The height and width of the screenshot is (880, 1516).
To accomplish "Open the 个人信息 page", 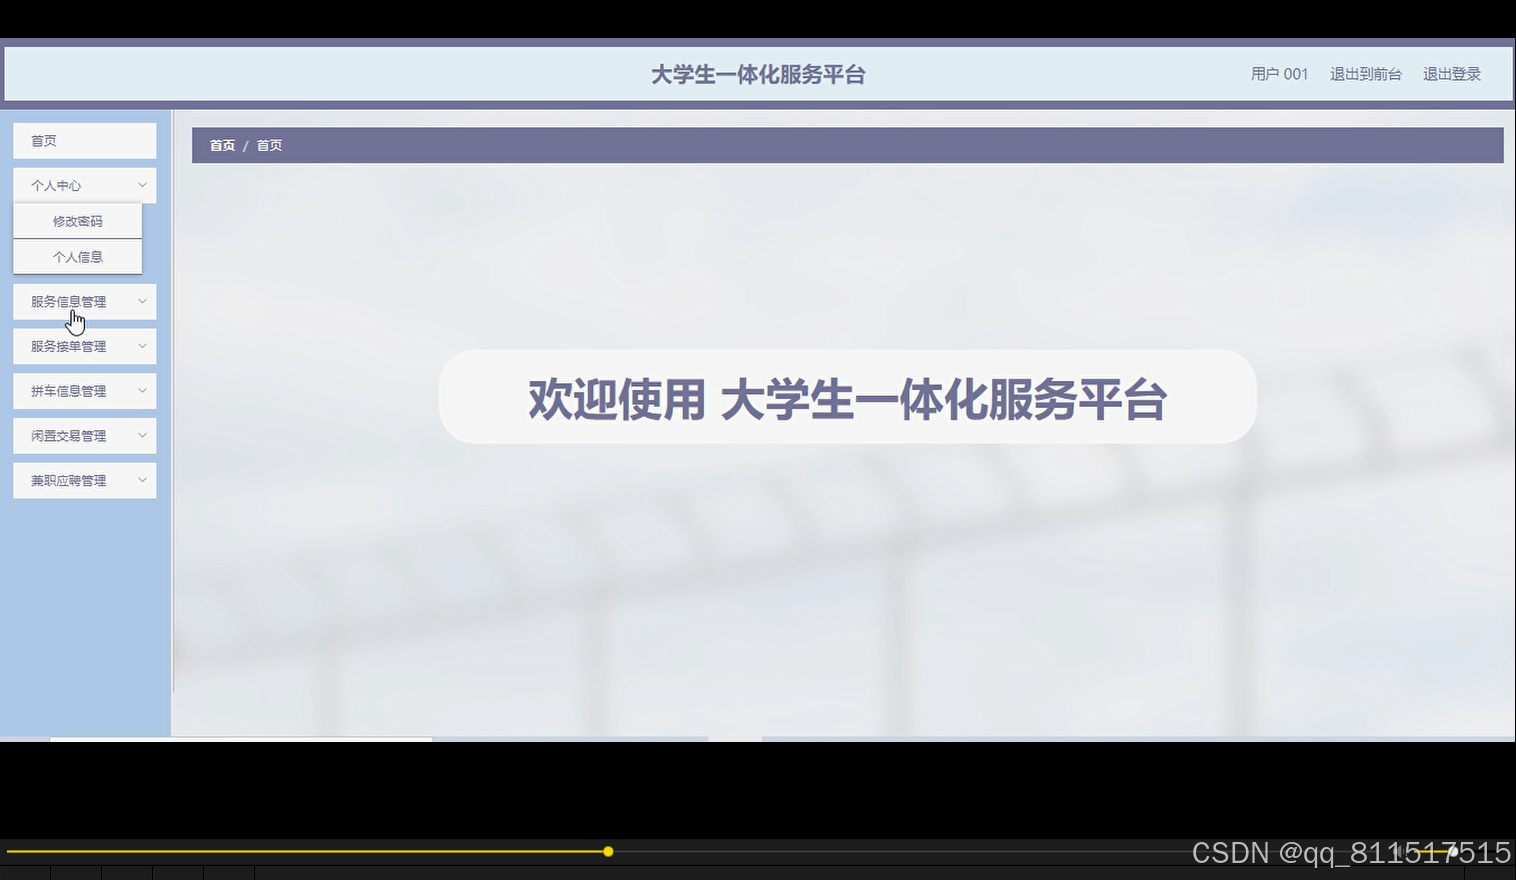I will pos(77,256).
